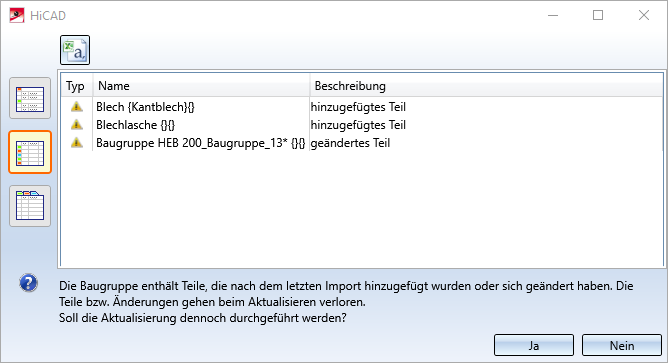668x363 pixels.
Task: Sort by the Beschreibung column header
Action: click(486, 86)
